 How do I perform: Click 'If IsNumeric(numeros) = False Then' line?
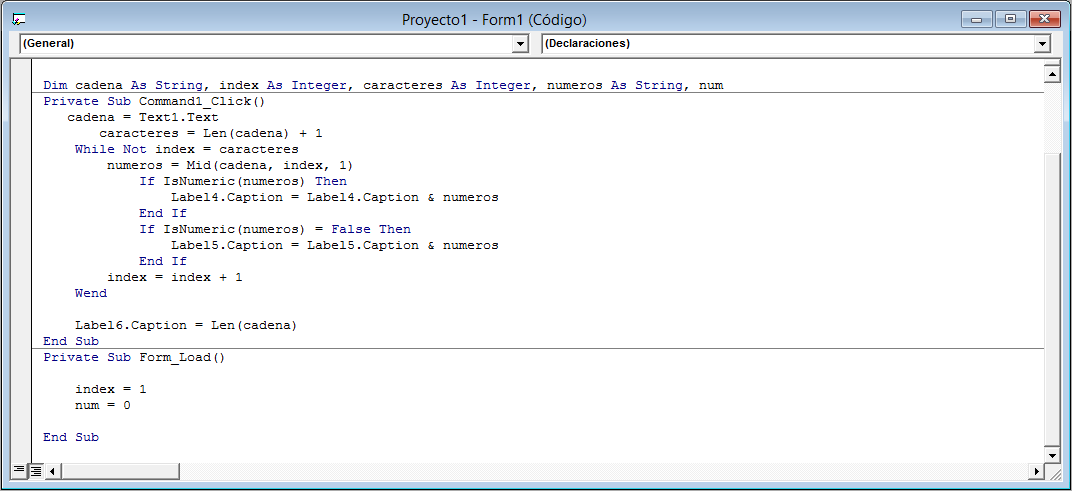tap(275, 229)
